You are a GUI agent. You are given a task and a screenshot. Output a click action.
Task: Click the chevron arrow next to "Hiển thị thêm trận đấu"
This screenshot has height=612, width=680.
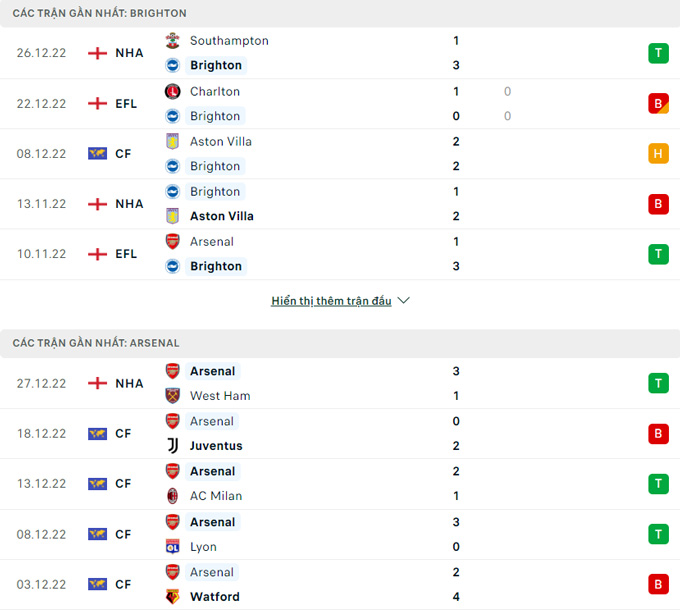point(404,301)
